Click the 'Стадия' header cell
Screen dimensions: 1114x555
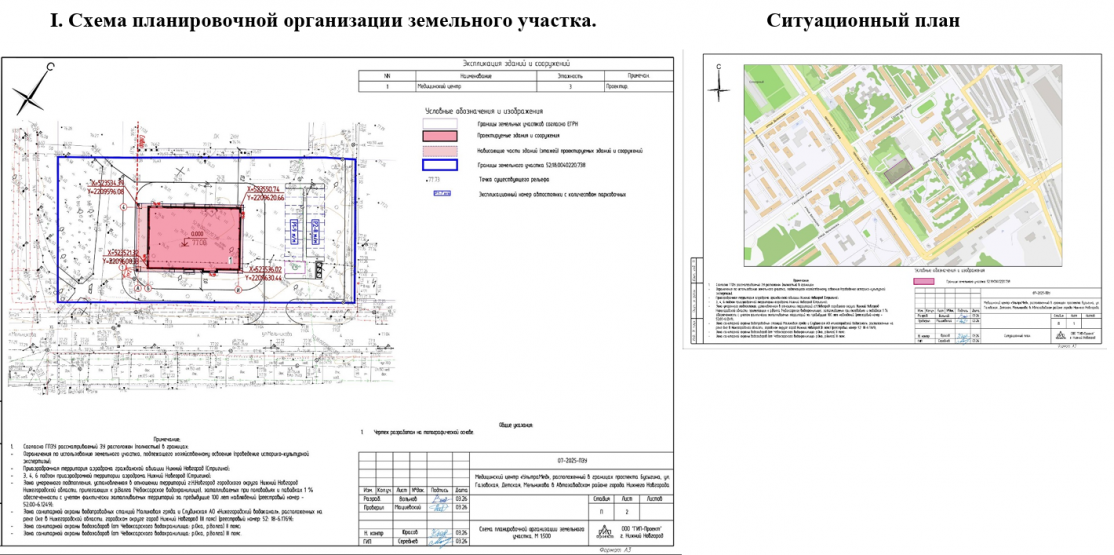(x=600, y=499)
